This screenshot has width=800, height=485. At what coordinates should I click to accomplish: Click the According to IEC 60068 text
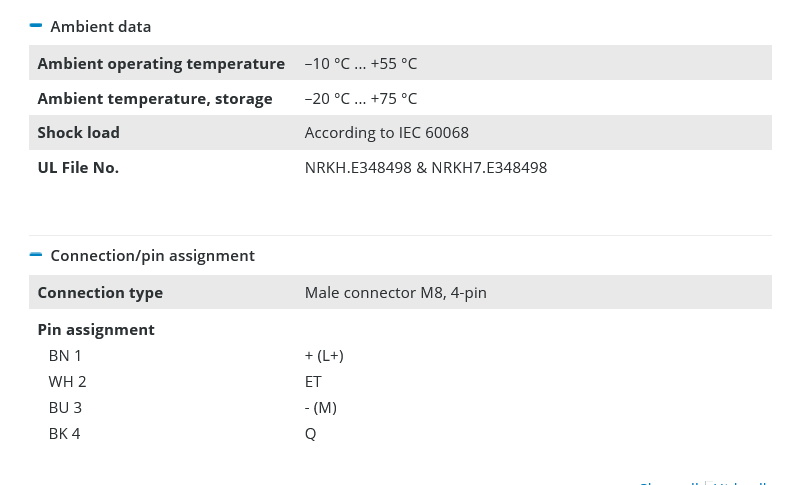387,133
